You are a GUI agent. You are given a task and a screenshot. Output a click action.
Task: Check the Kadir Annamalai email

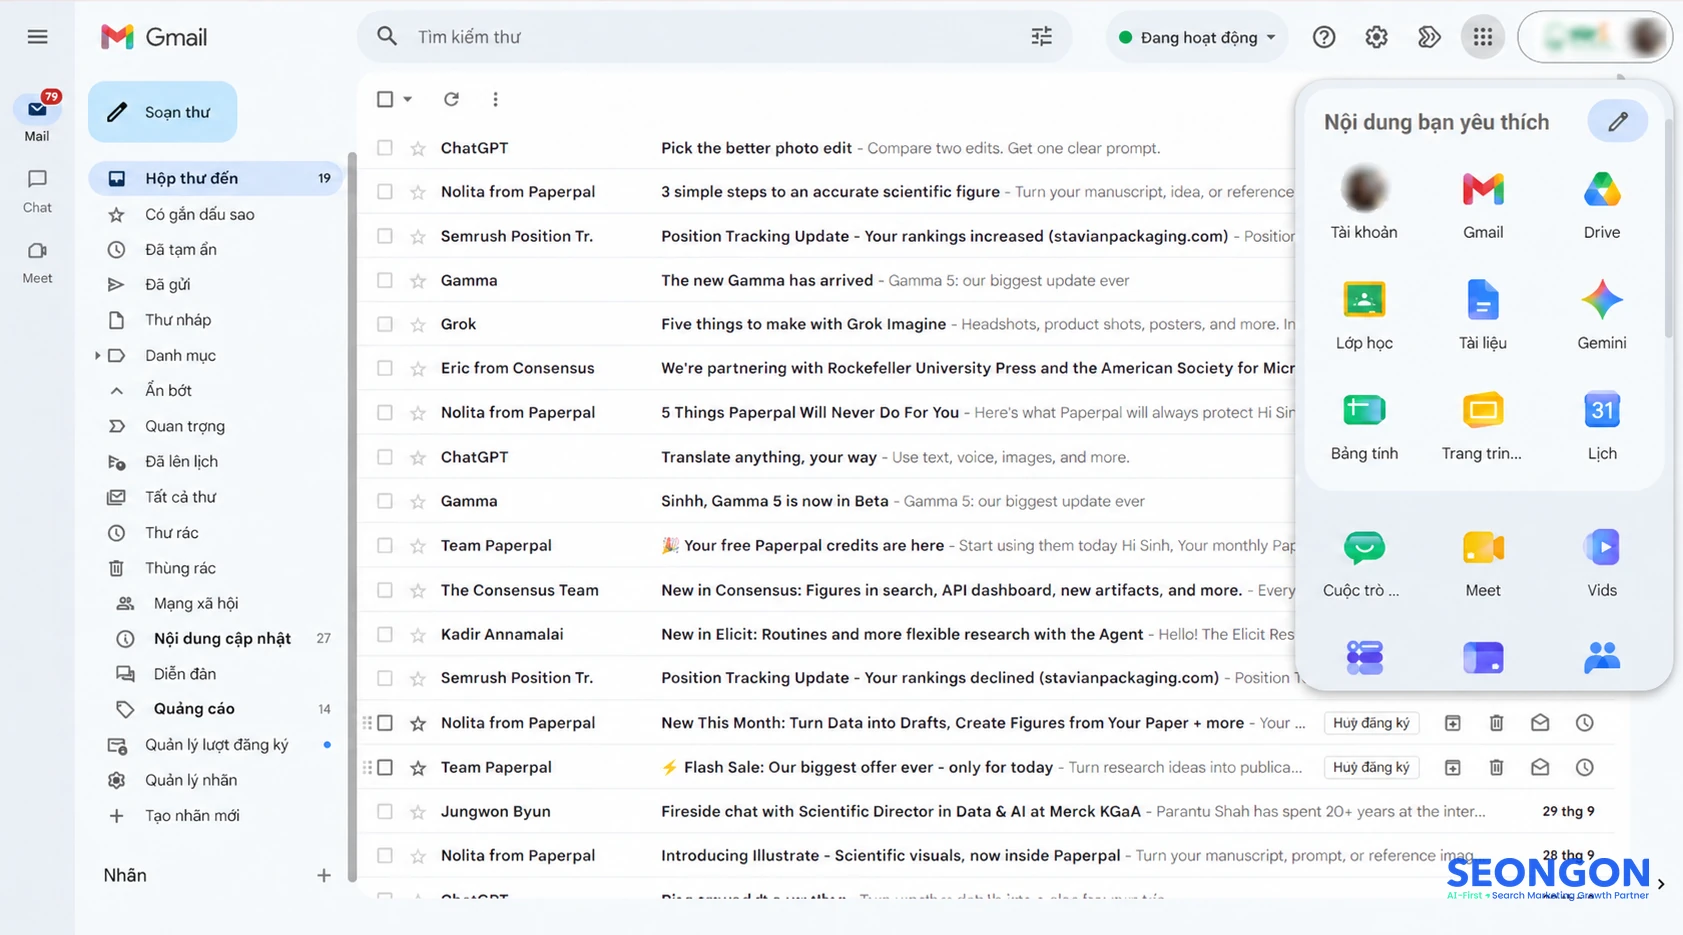[x=385, y=634]
